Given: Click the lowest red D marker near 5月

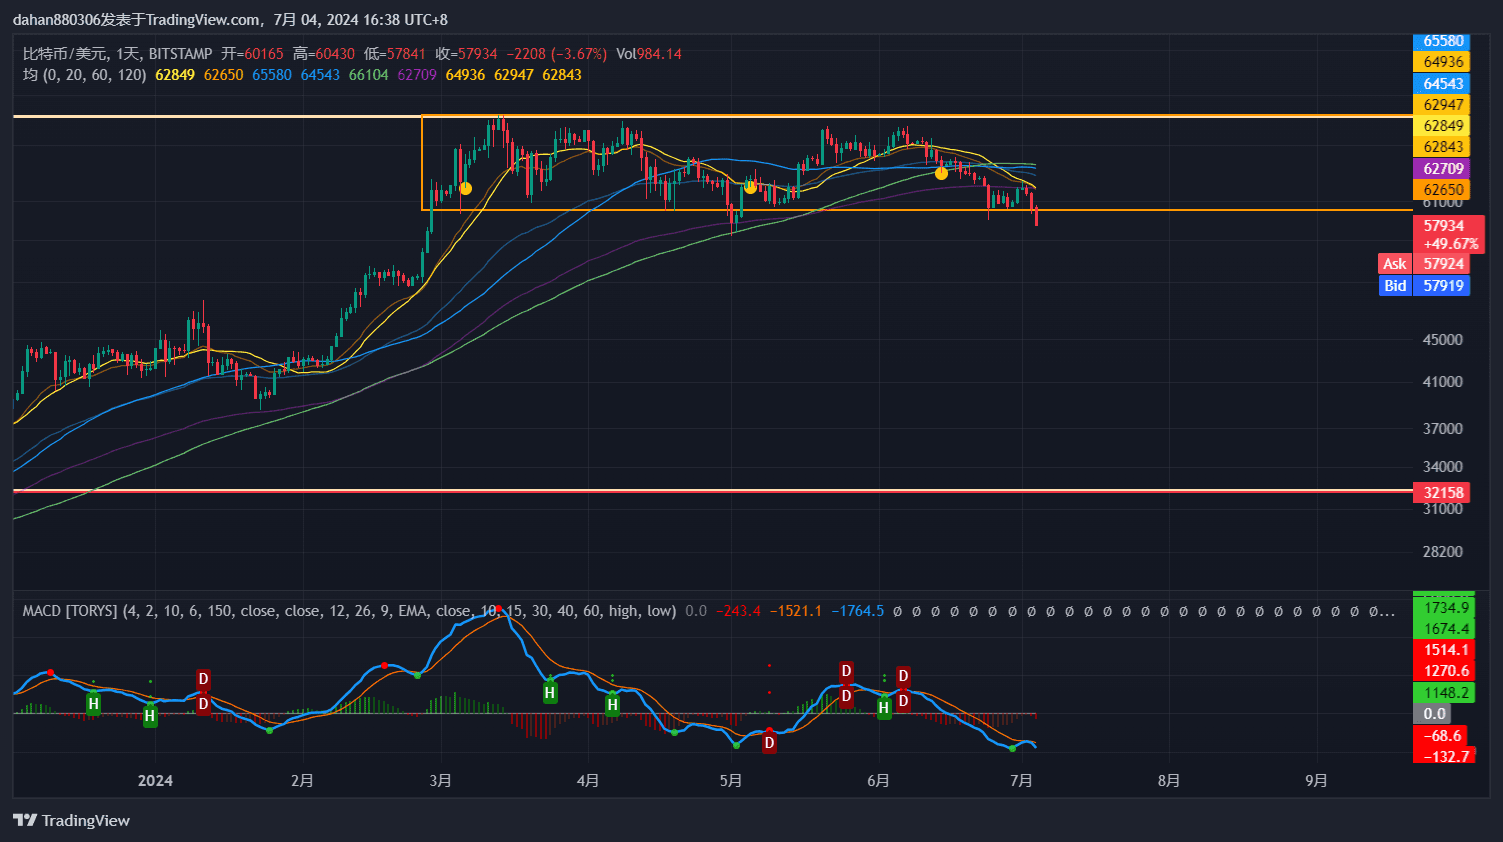Looking at the screenshot, I should tap(769, 743).
